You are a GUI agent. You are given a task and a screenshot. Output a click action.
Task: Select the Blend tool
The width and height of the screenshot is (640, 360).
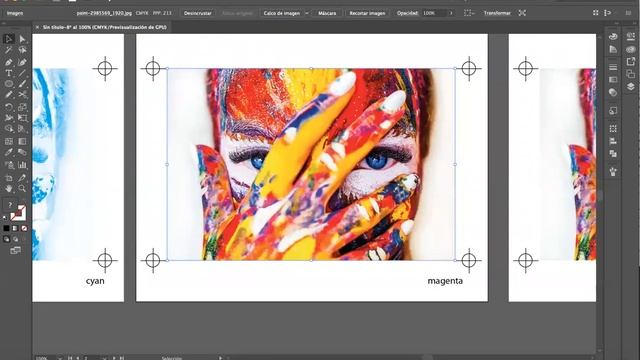22,152
